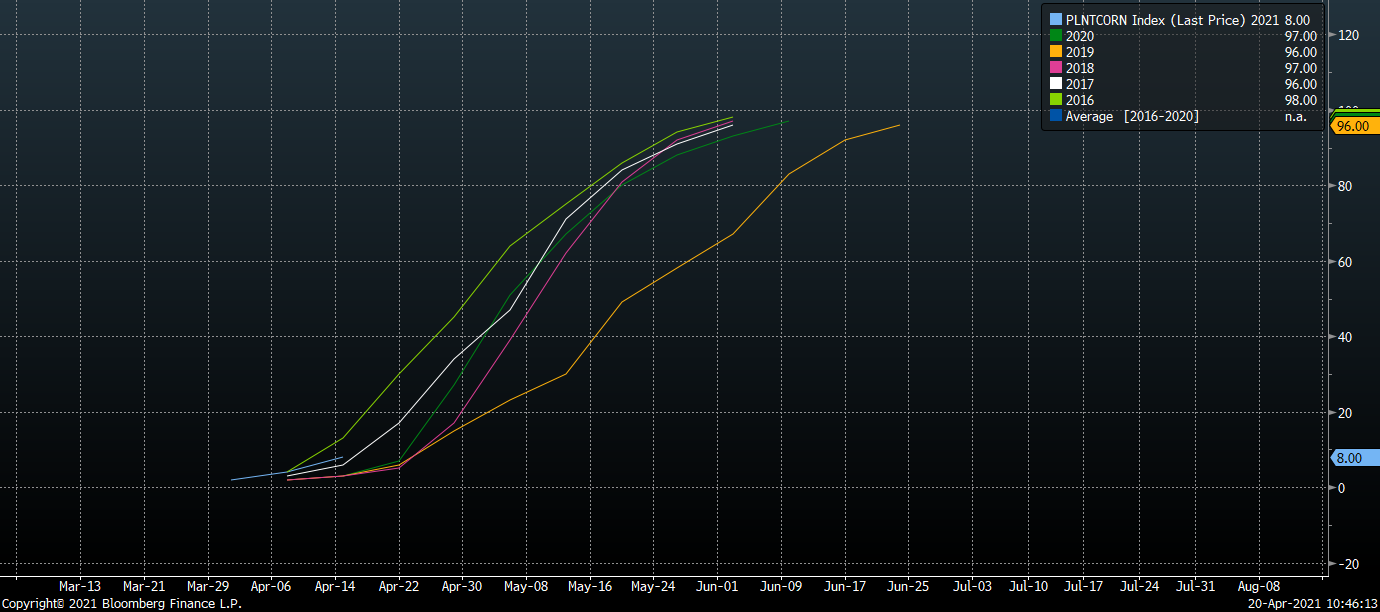Click the blue Average legend swatch
The height and width of the screenshot is (612, 1380).
pyautogui.click(x=1055, y=116)
